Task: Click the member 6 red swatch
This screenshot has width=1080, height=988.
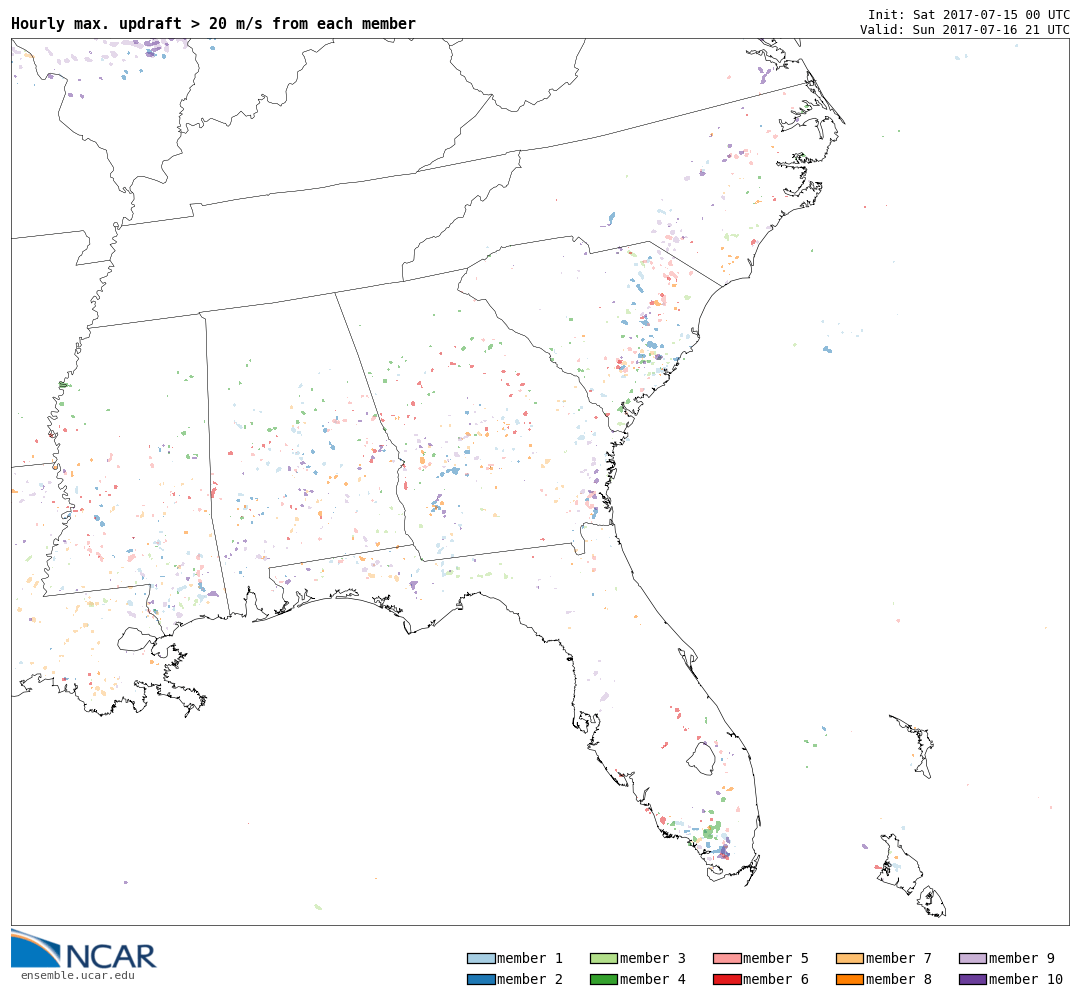Action: click(x=727, y=979)
